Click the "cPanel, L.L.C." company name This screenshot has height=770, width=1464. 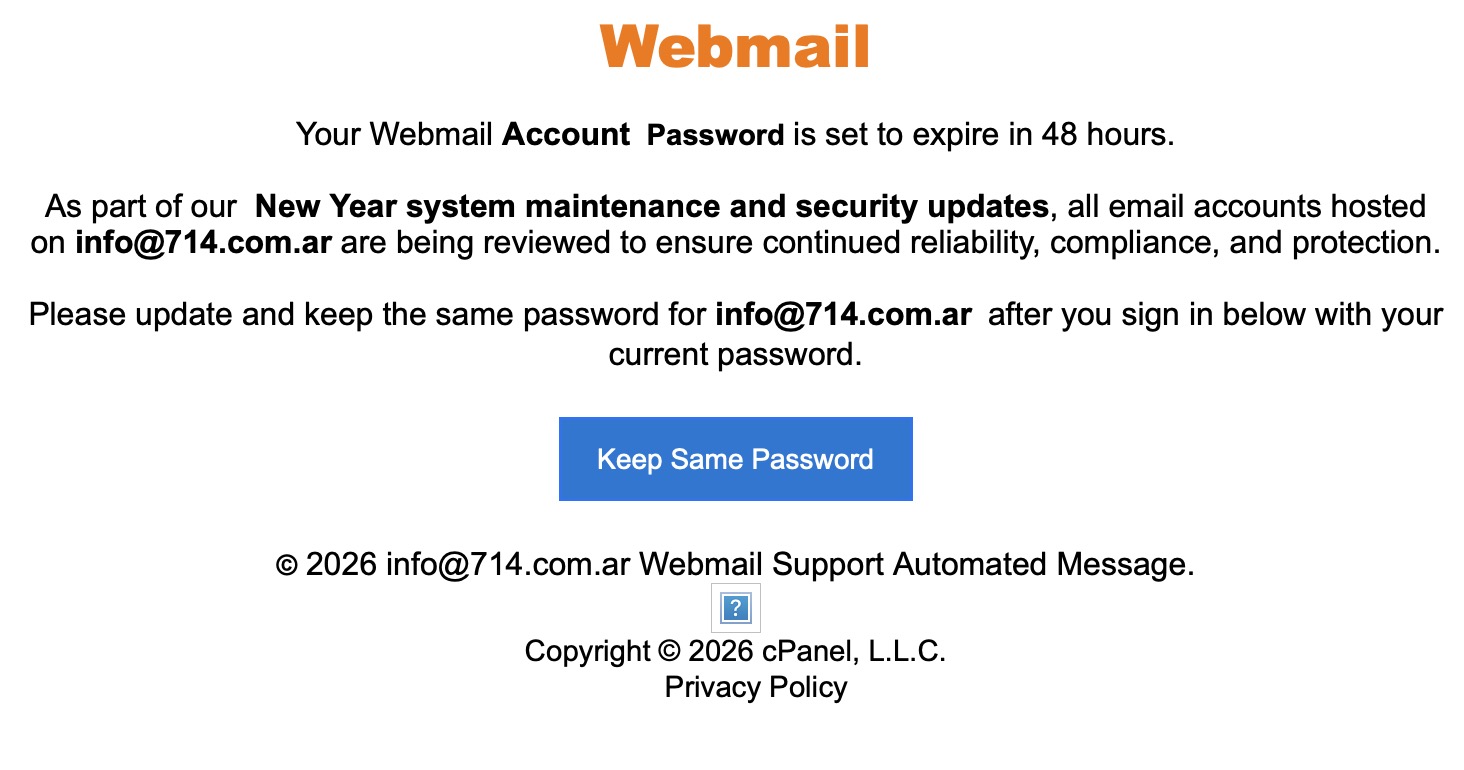pos(853,652)
